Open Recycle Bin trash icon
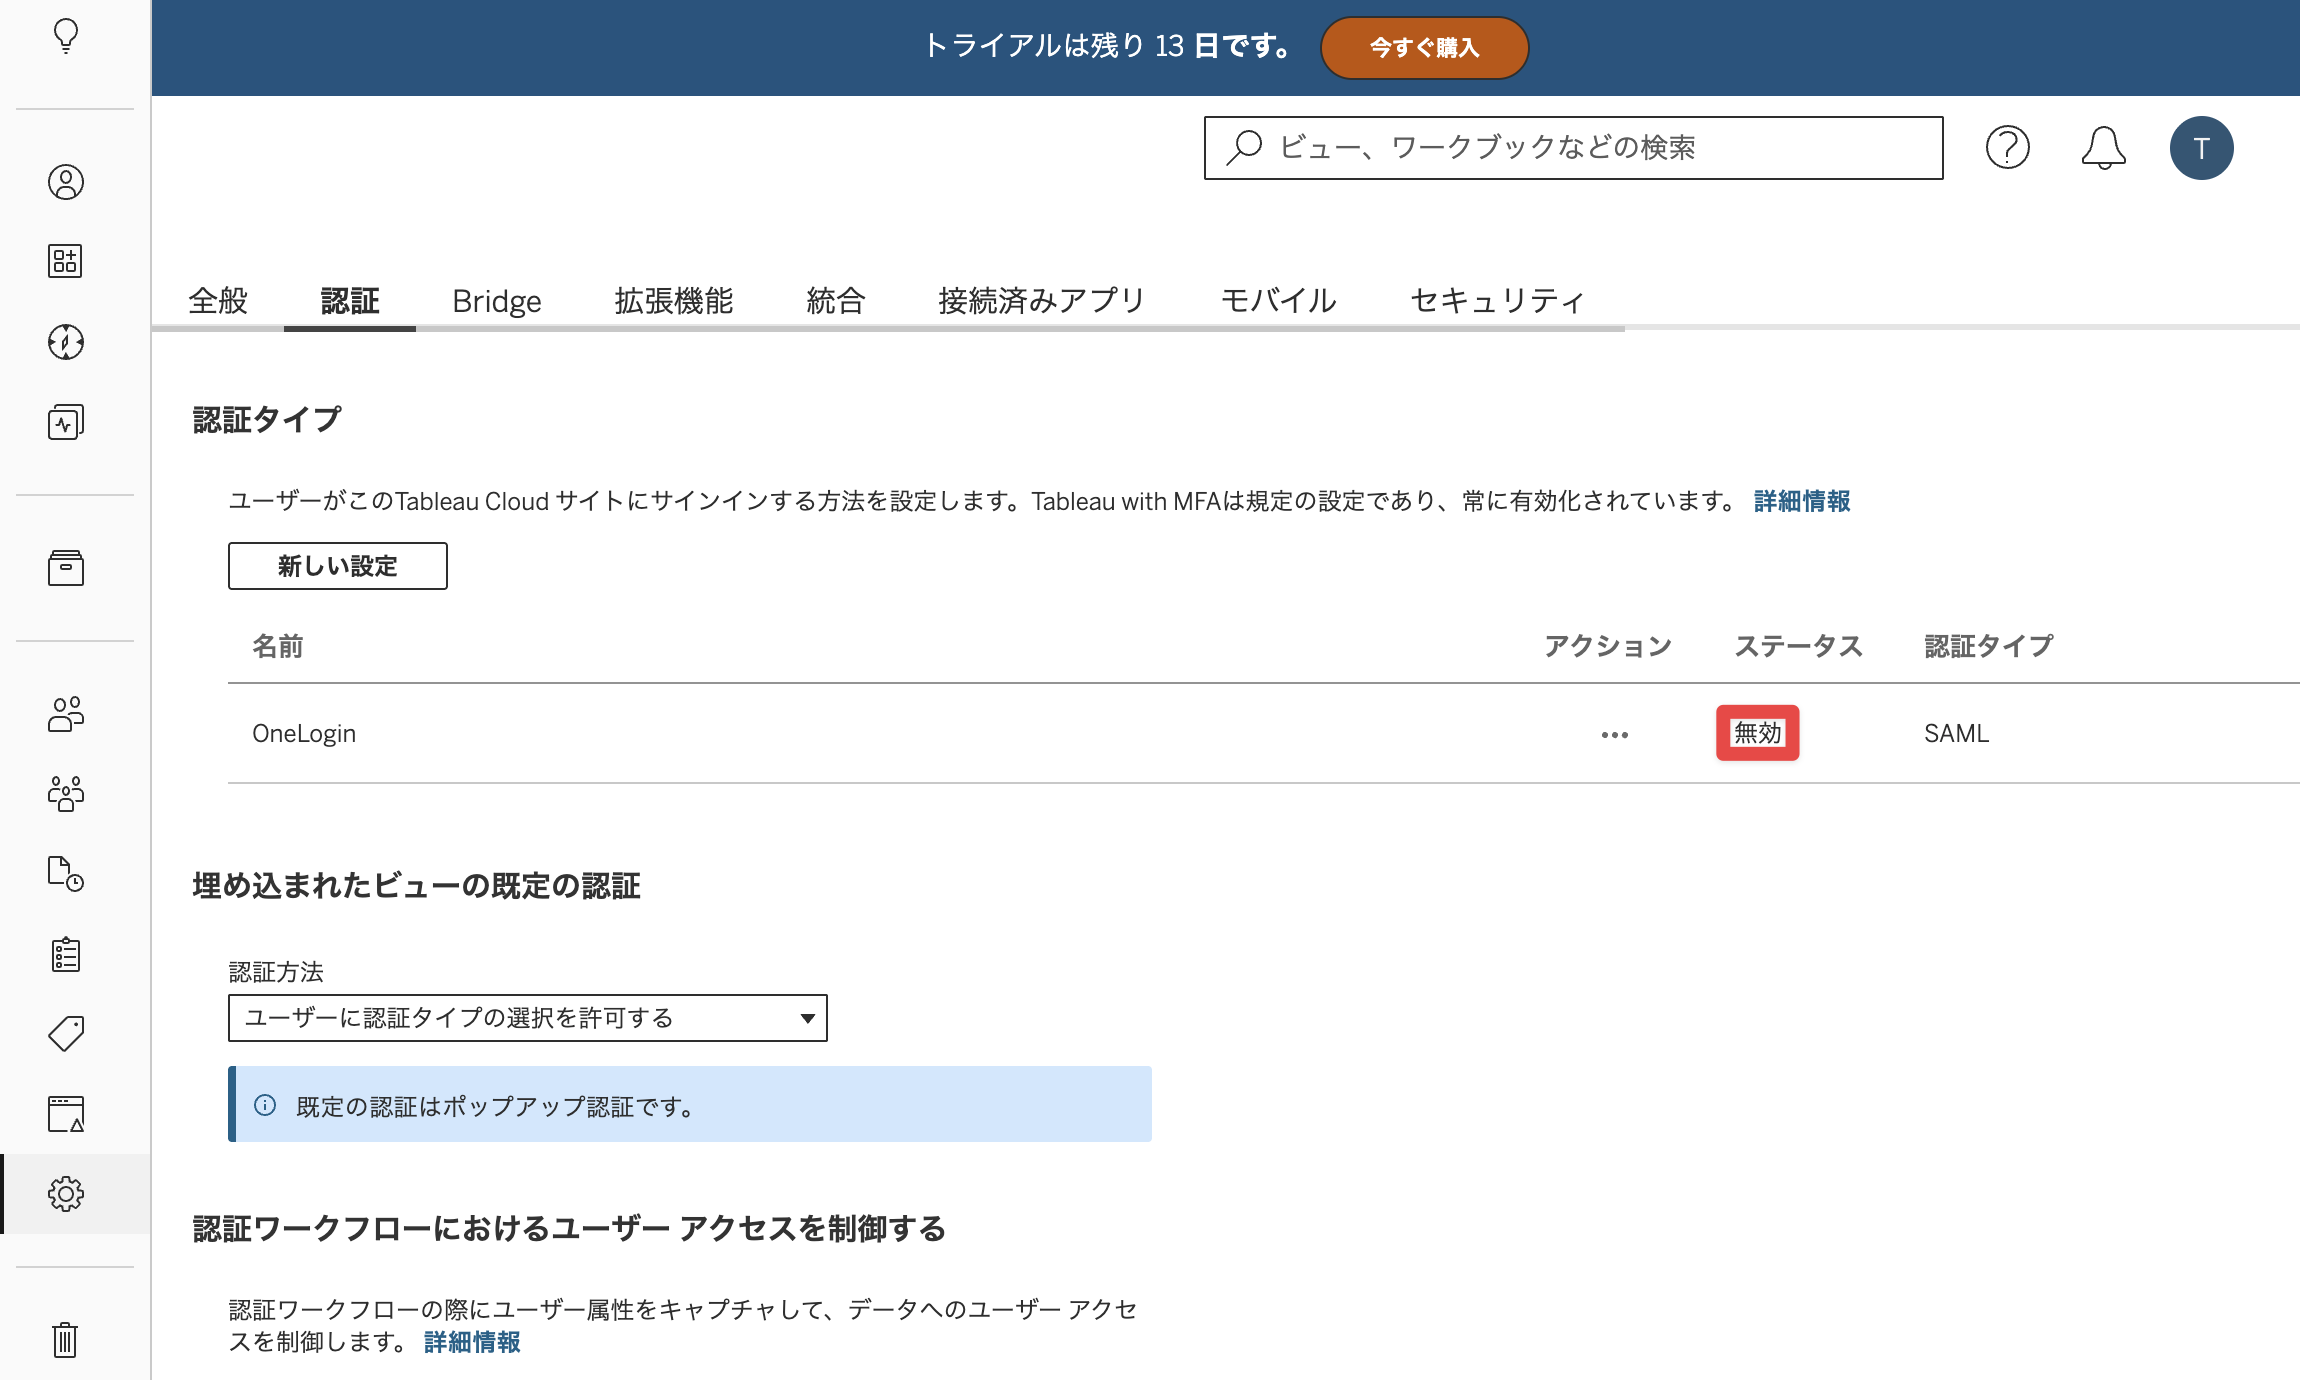This screenshot has height=1380, width=2300. click(x=66, y=1340)
